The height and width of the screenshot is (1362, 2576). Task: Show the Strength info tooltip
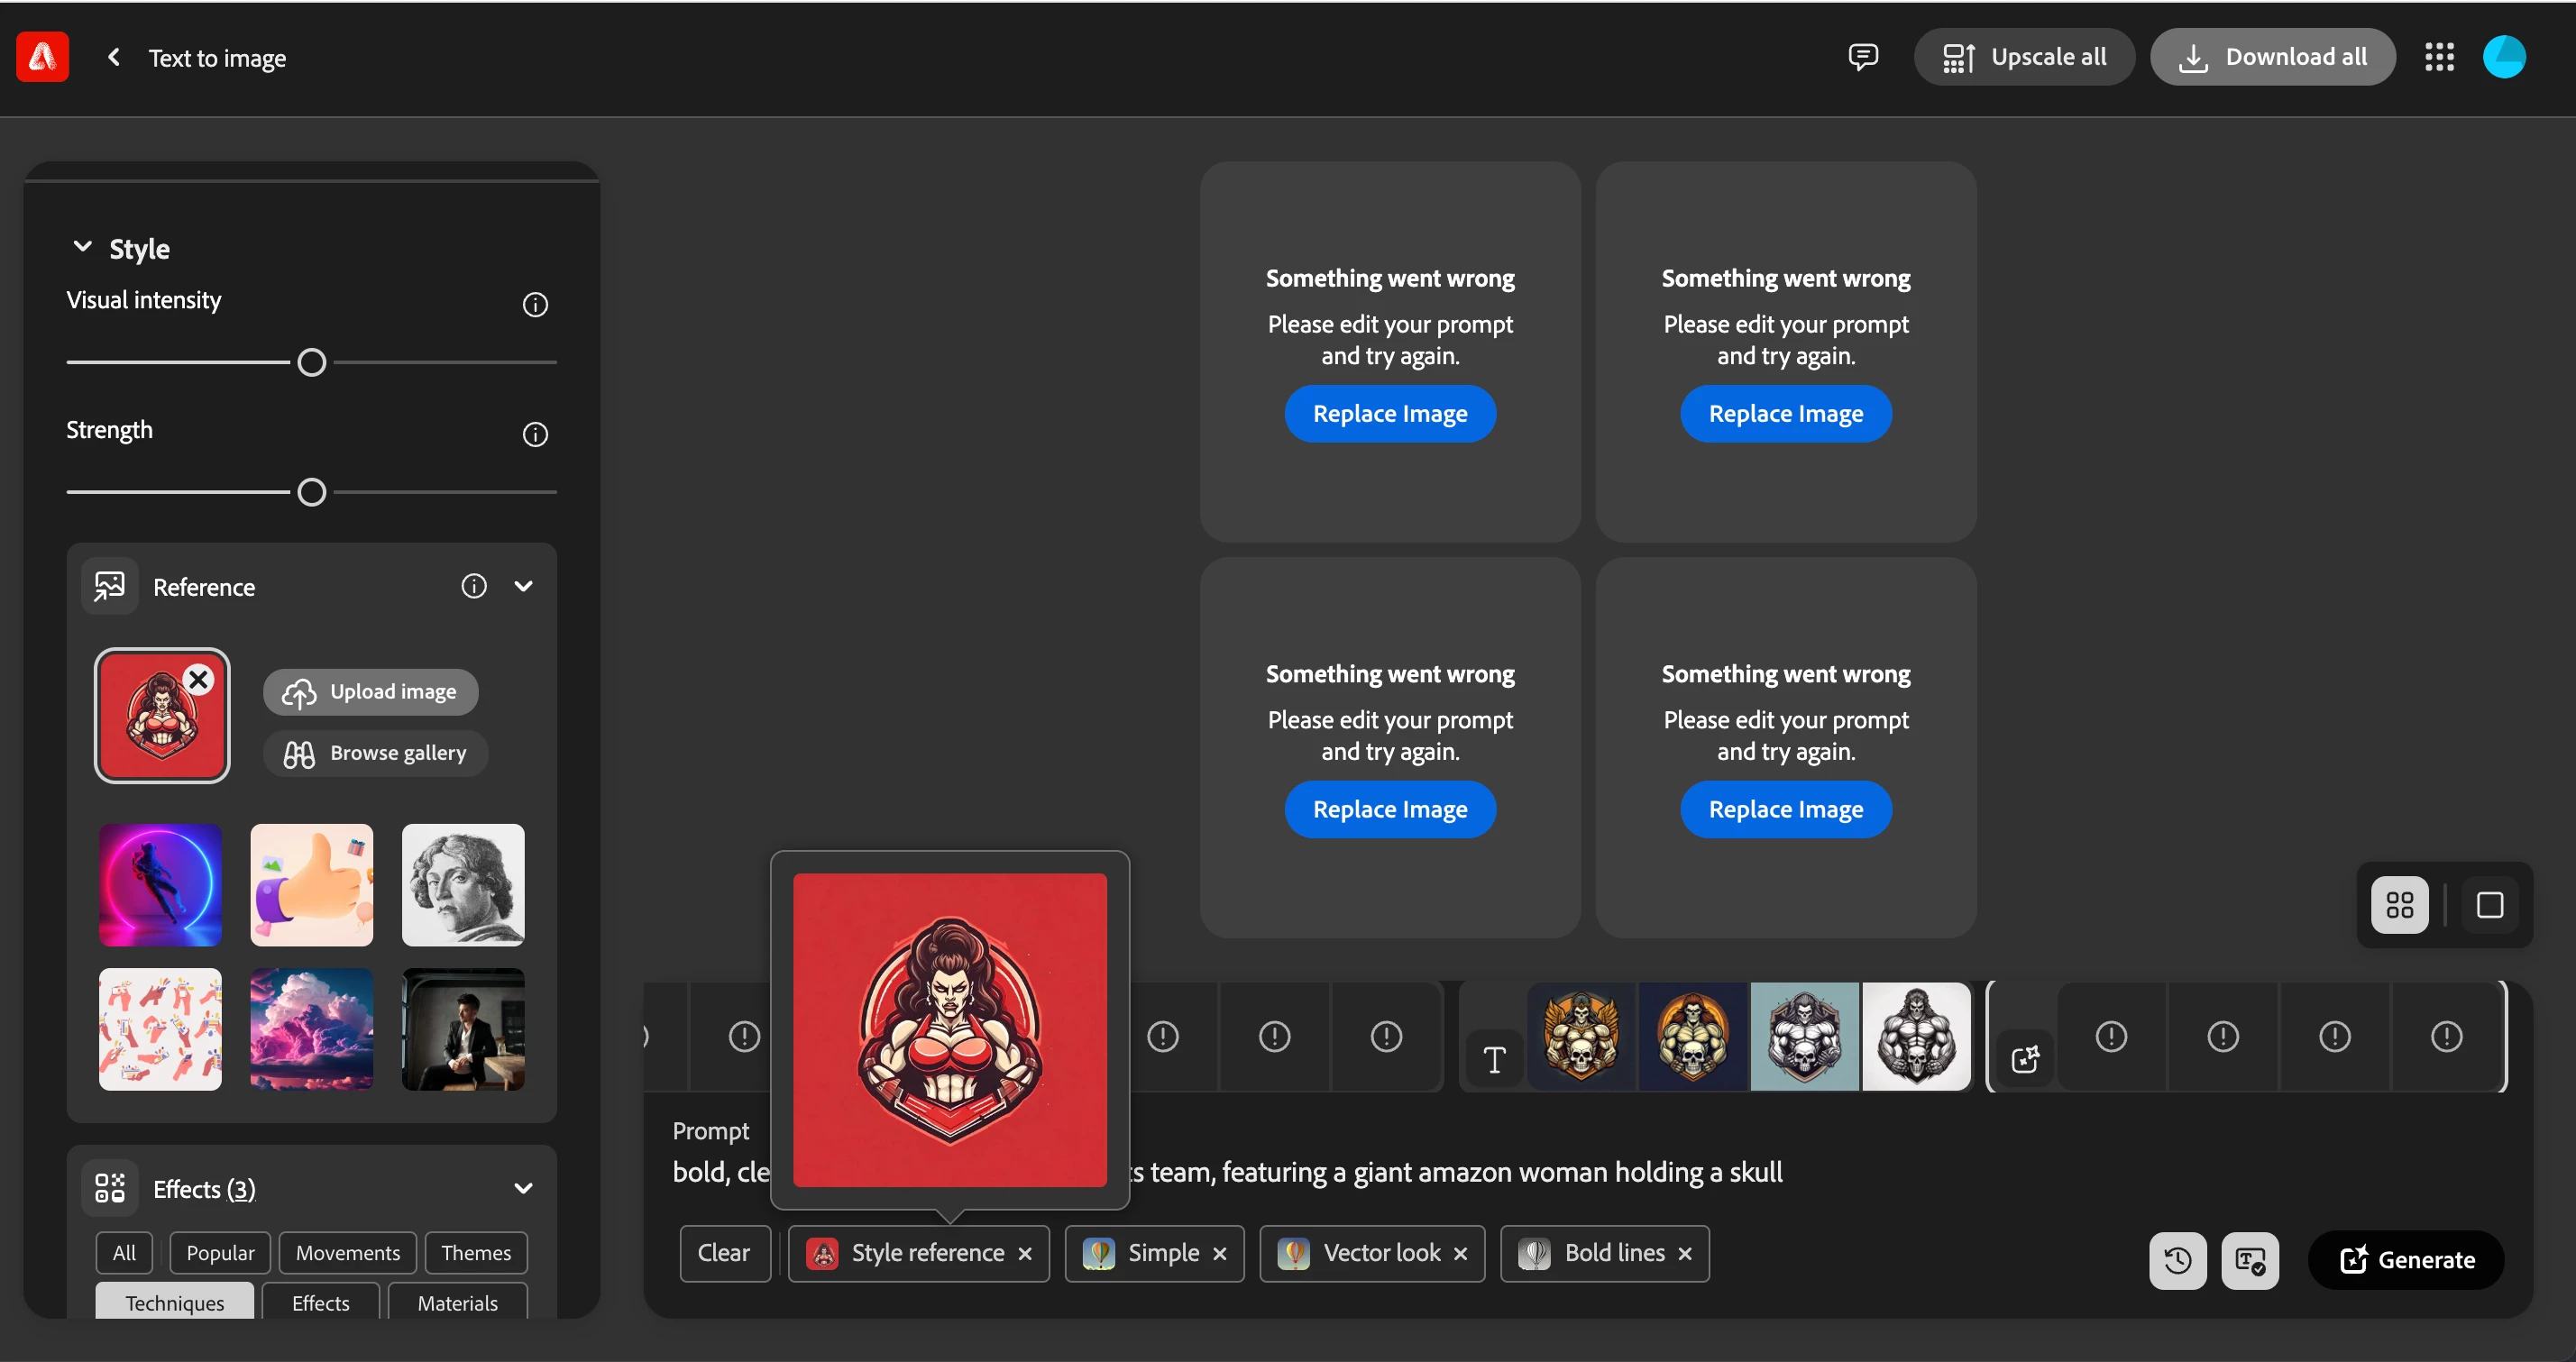(535, 434)
